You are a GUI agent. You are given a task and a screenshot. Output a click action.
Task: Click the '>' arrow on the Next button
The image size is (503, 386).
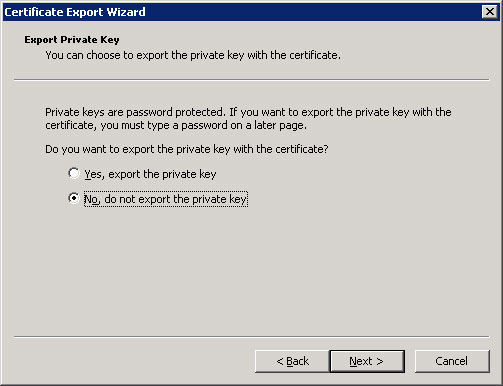380,361
